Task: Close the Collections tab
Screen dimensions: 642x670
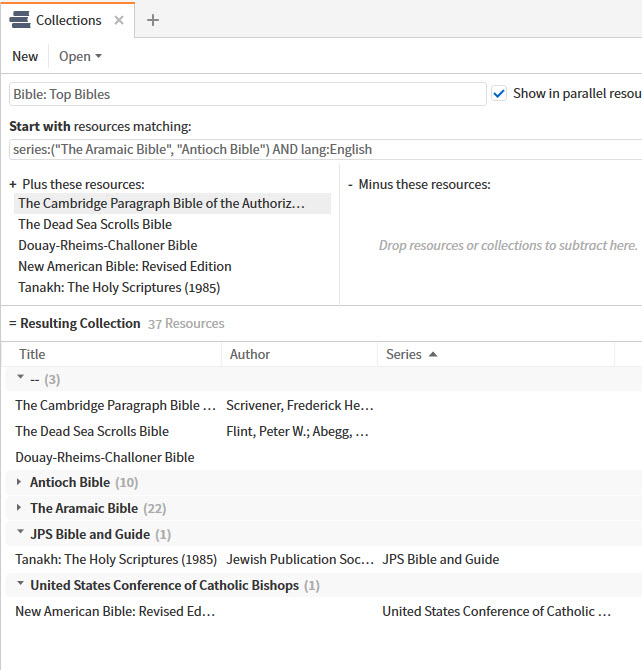Action: [119, 20]
